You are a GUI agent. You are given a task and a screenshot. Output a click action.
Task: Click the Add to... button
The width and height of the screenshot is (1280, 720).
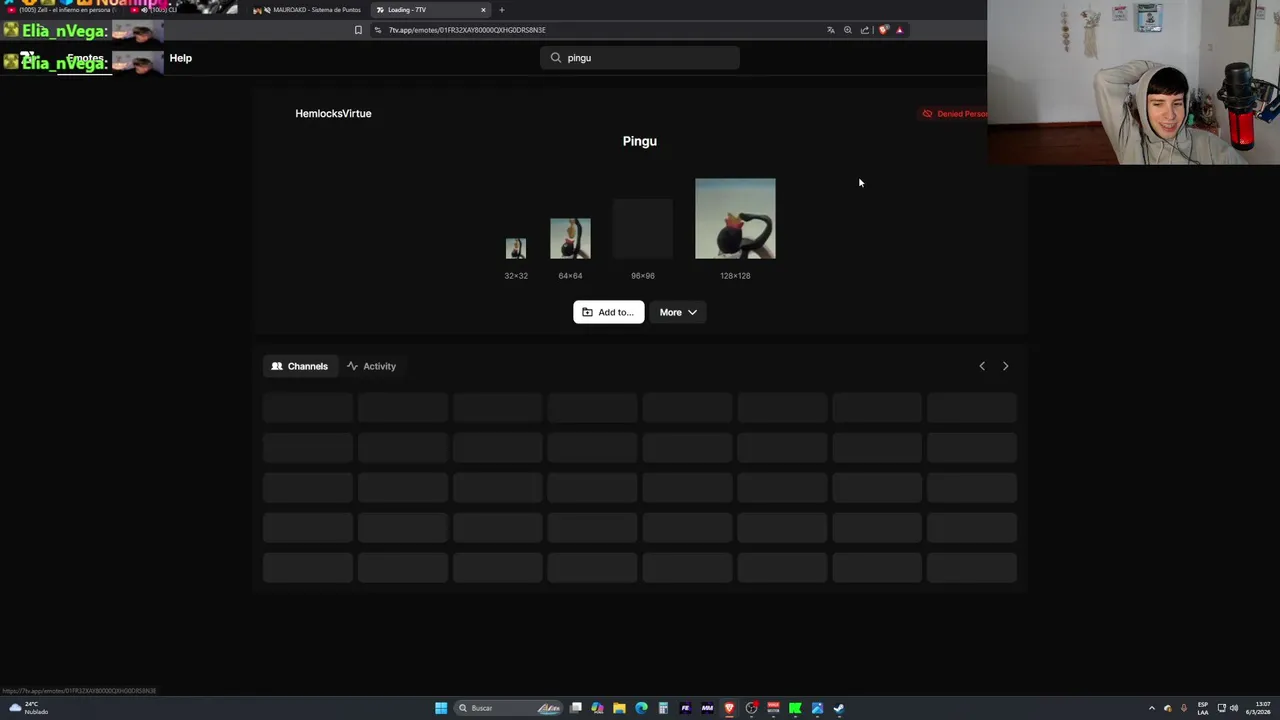(x=608, y=312)
